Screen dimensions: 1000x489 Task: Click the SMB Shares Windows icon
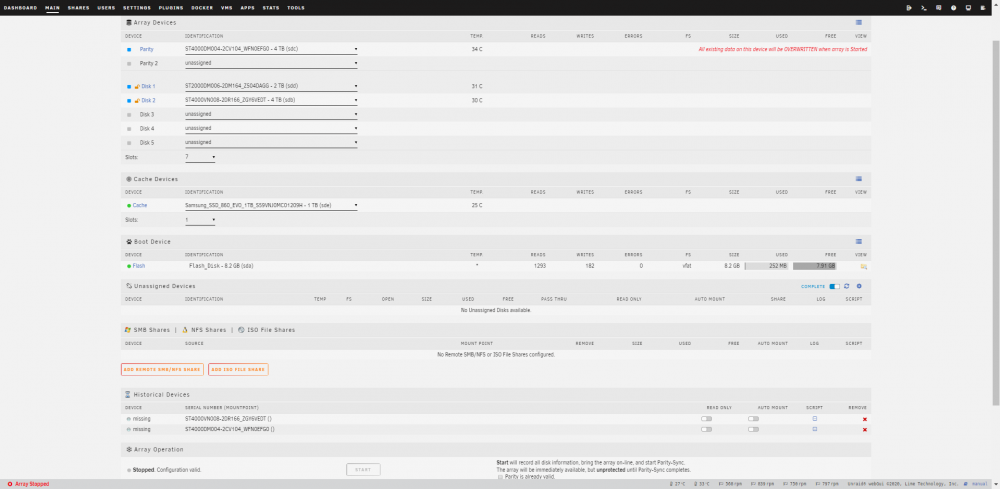pos(128,330)
